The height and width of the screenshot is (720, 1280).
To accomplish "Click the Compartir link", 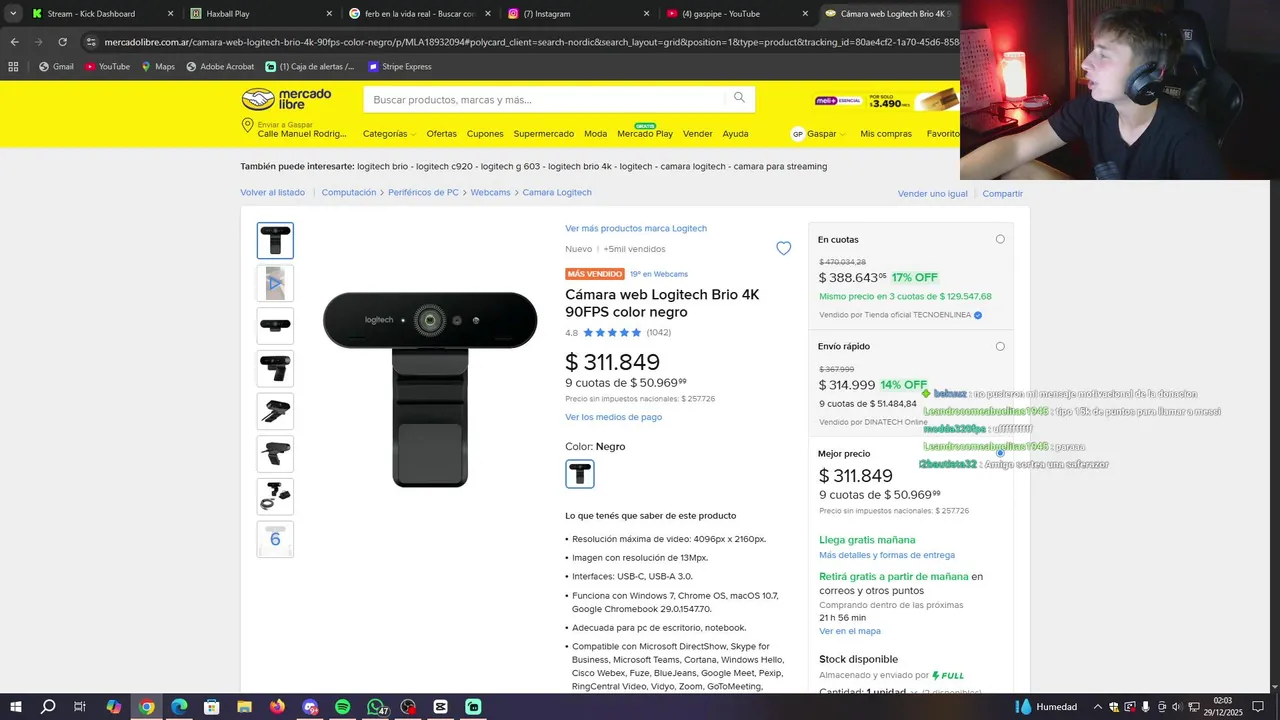I will [1003, 194].
